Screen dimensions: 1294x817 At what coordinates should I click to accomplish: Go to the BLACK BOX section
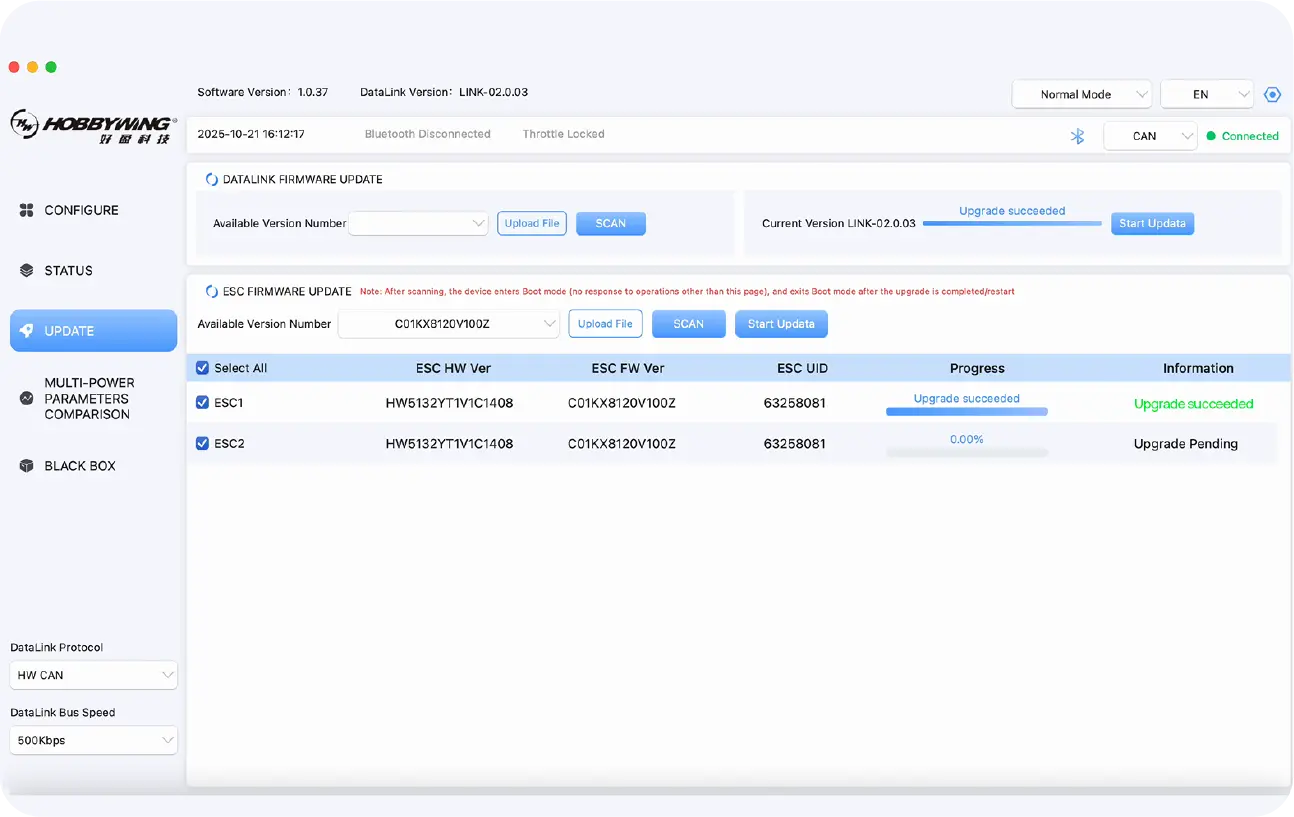pos(80,466)
